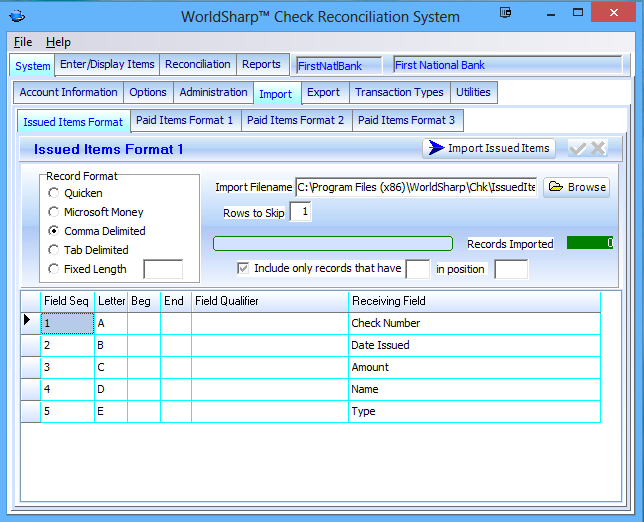Go to the Reconciliation tab
This screenshot has height=522, width=644.
tap(197, 64)
